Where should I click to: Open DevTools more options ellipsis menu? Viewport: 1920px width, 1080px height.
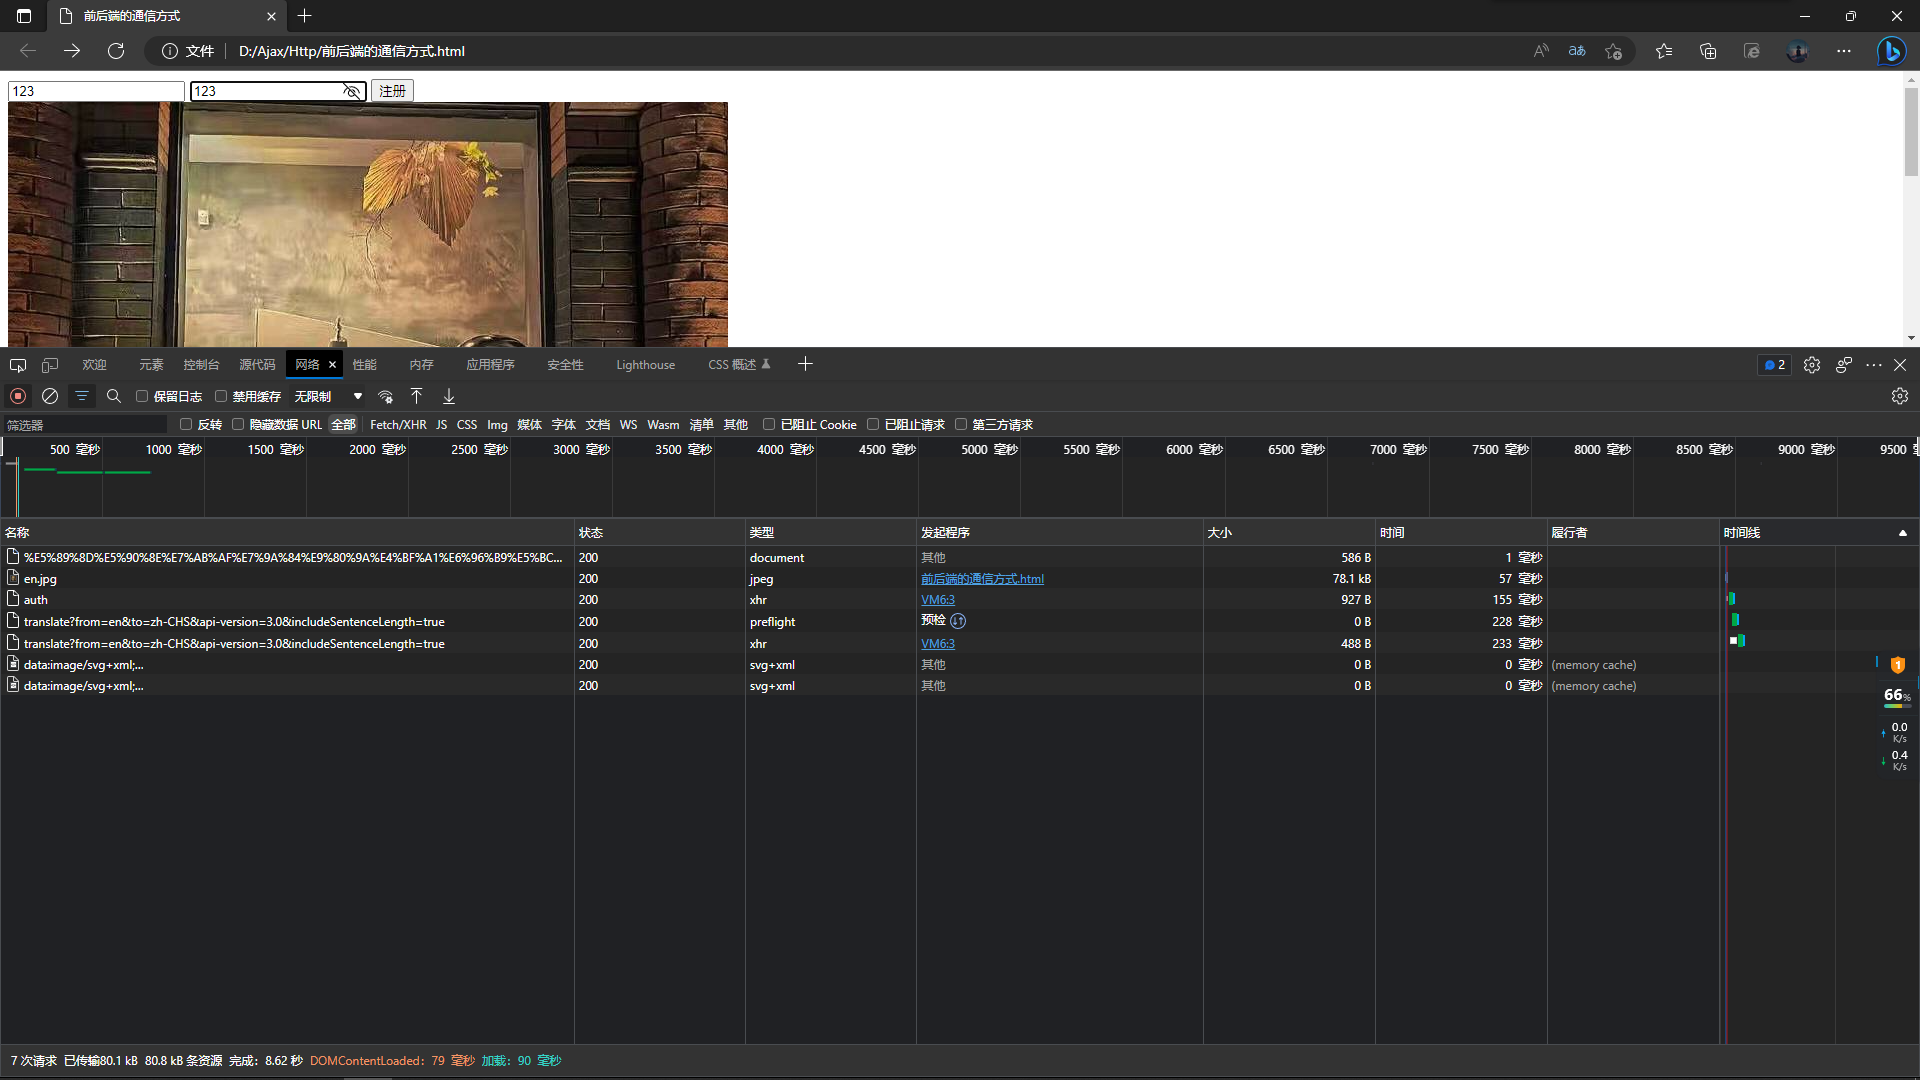click(x=1873, y=365)
